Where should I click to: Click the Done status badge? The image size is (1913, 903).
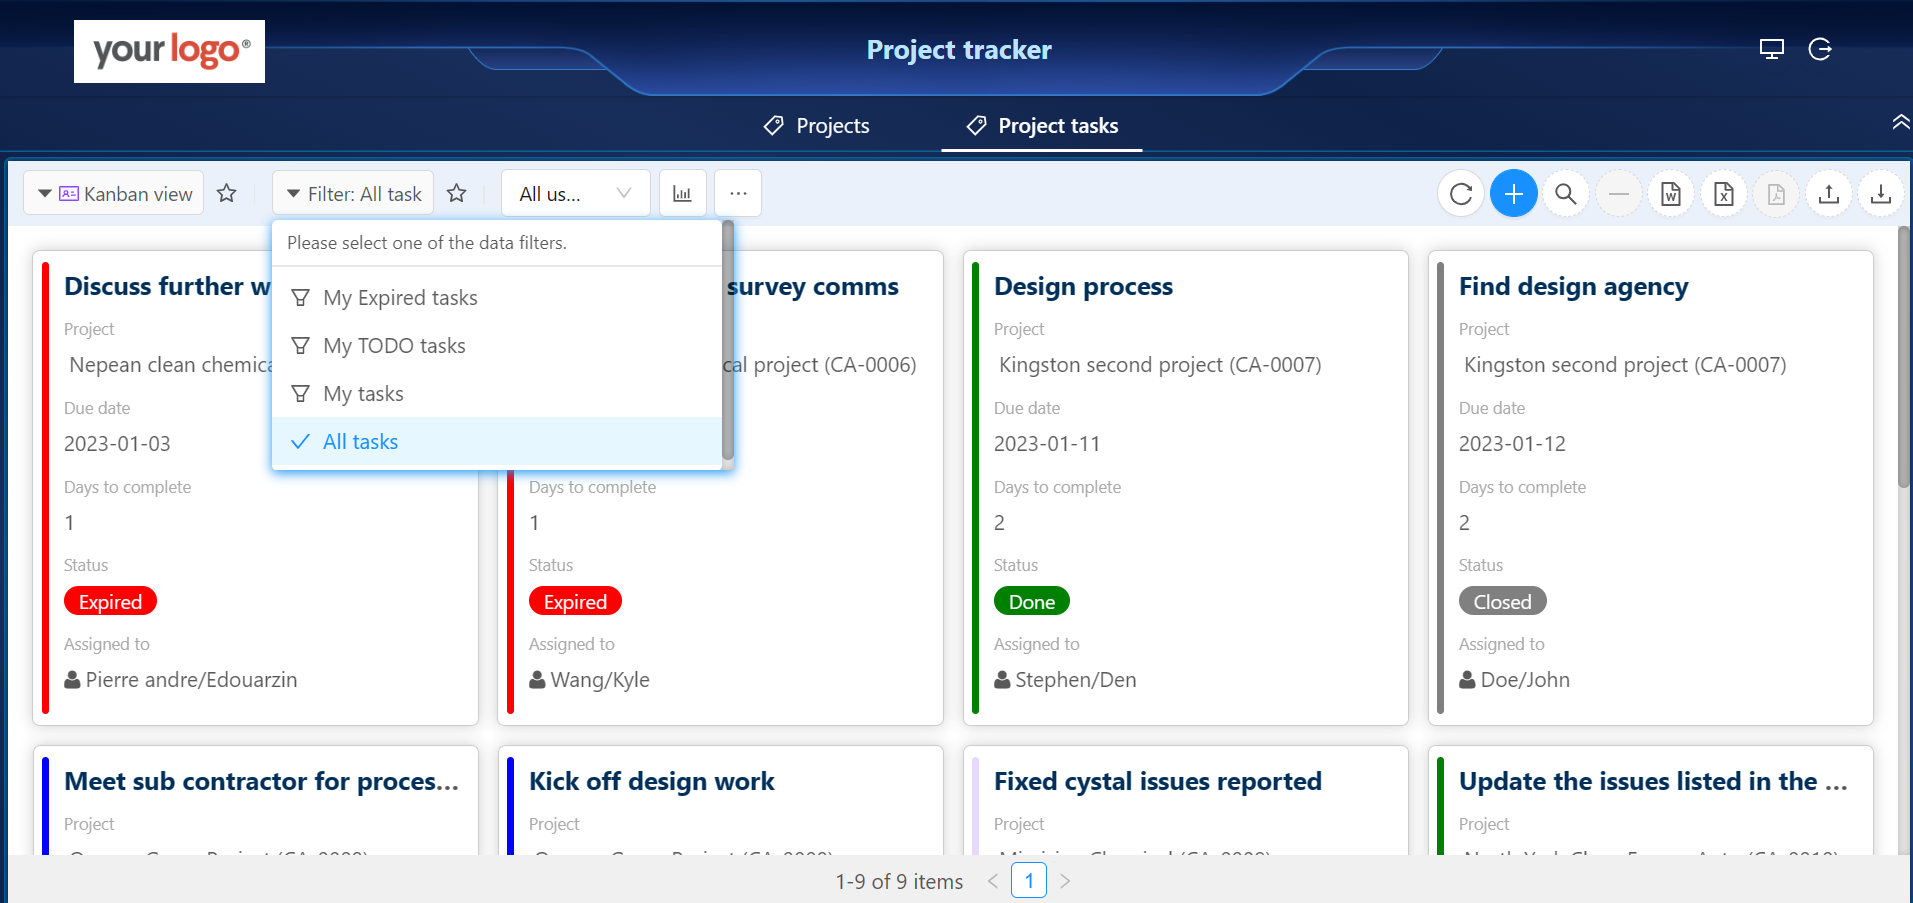coord(1032,602)
